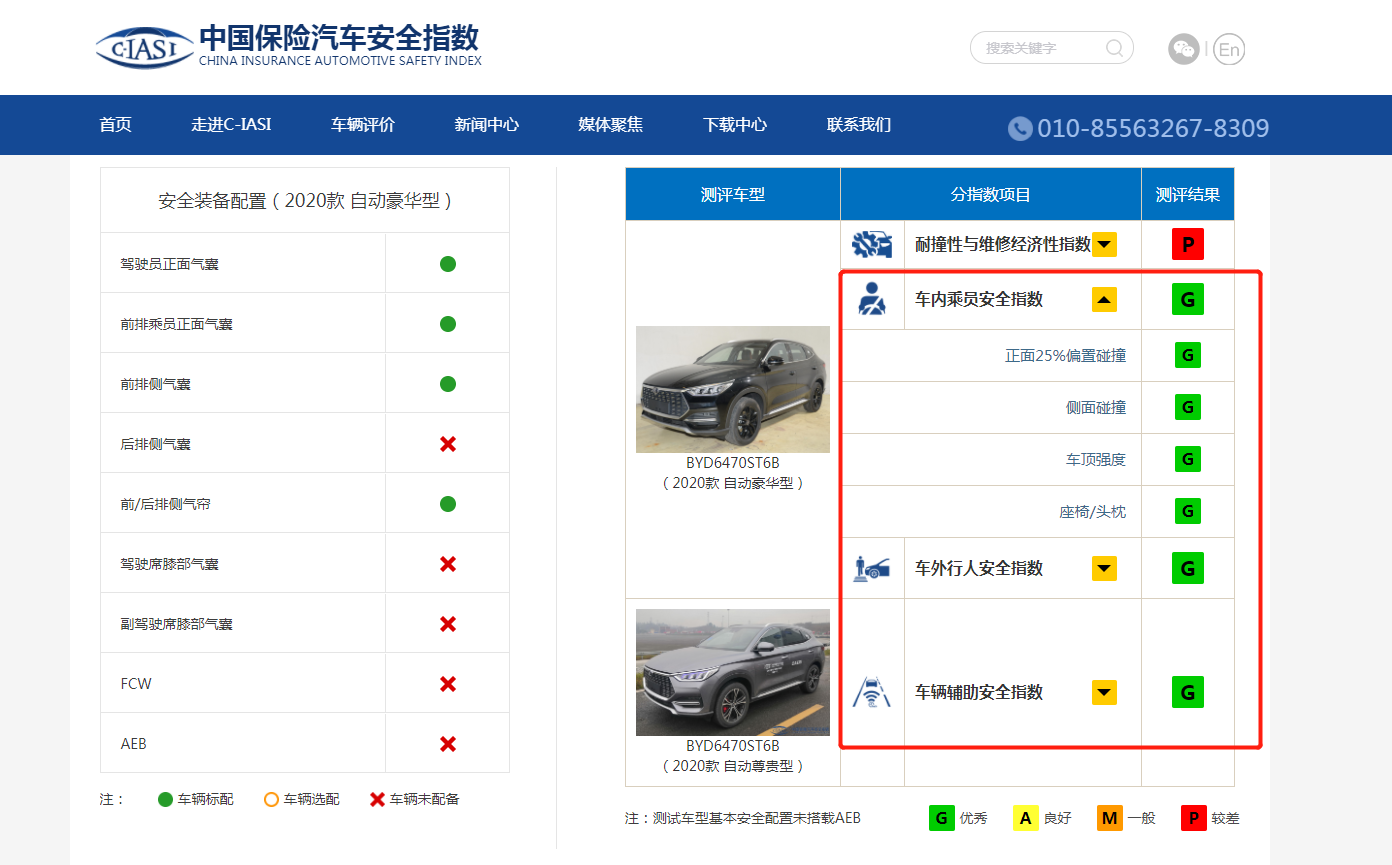Click the crashworthiness and repair economy icon
1392x865 pixels.
point(872,244)
